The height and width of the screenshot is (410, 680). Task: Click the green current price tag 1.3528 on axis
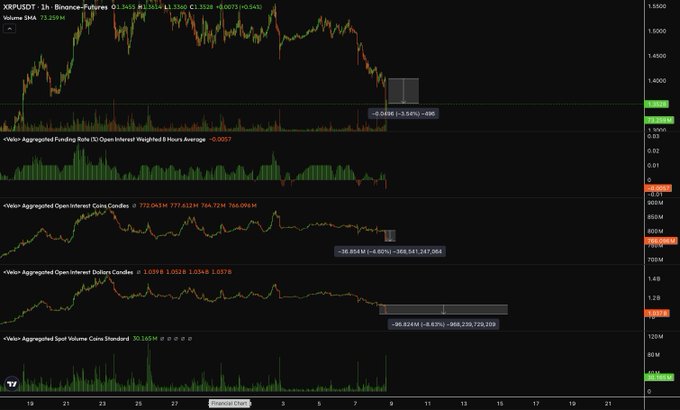click(x=657, y=104)
